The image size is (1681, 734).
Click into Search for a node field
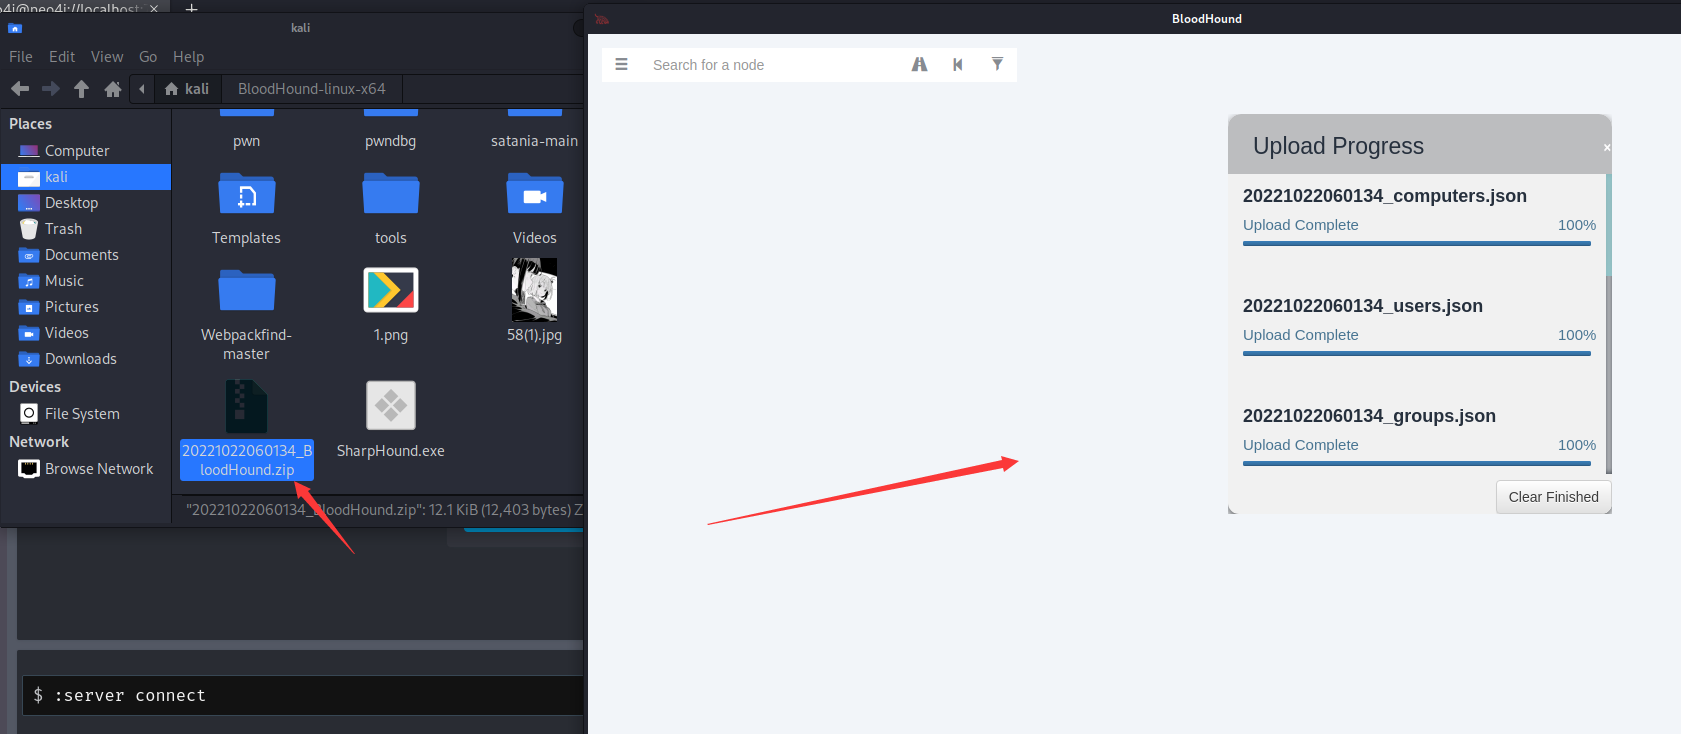tap(770, 65)
